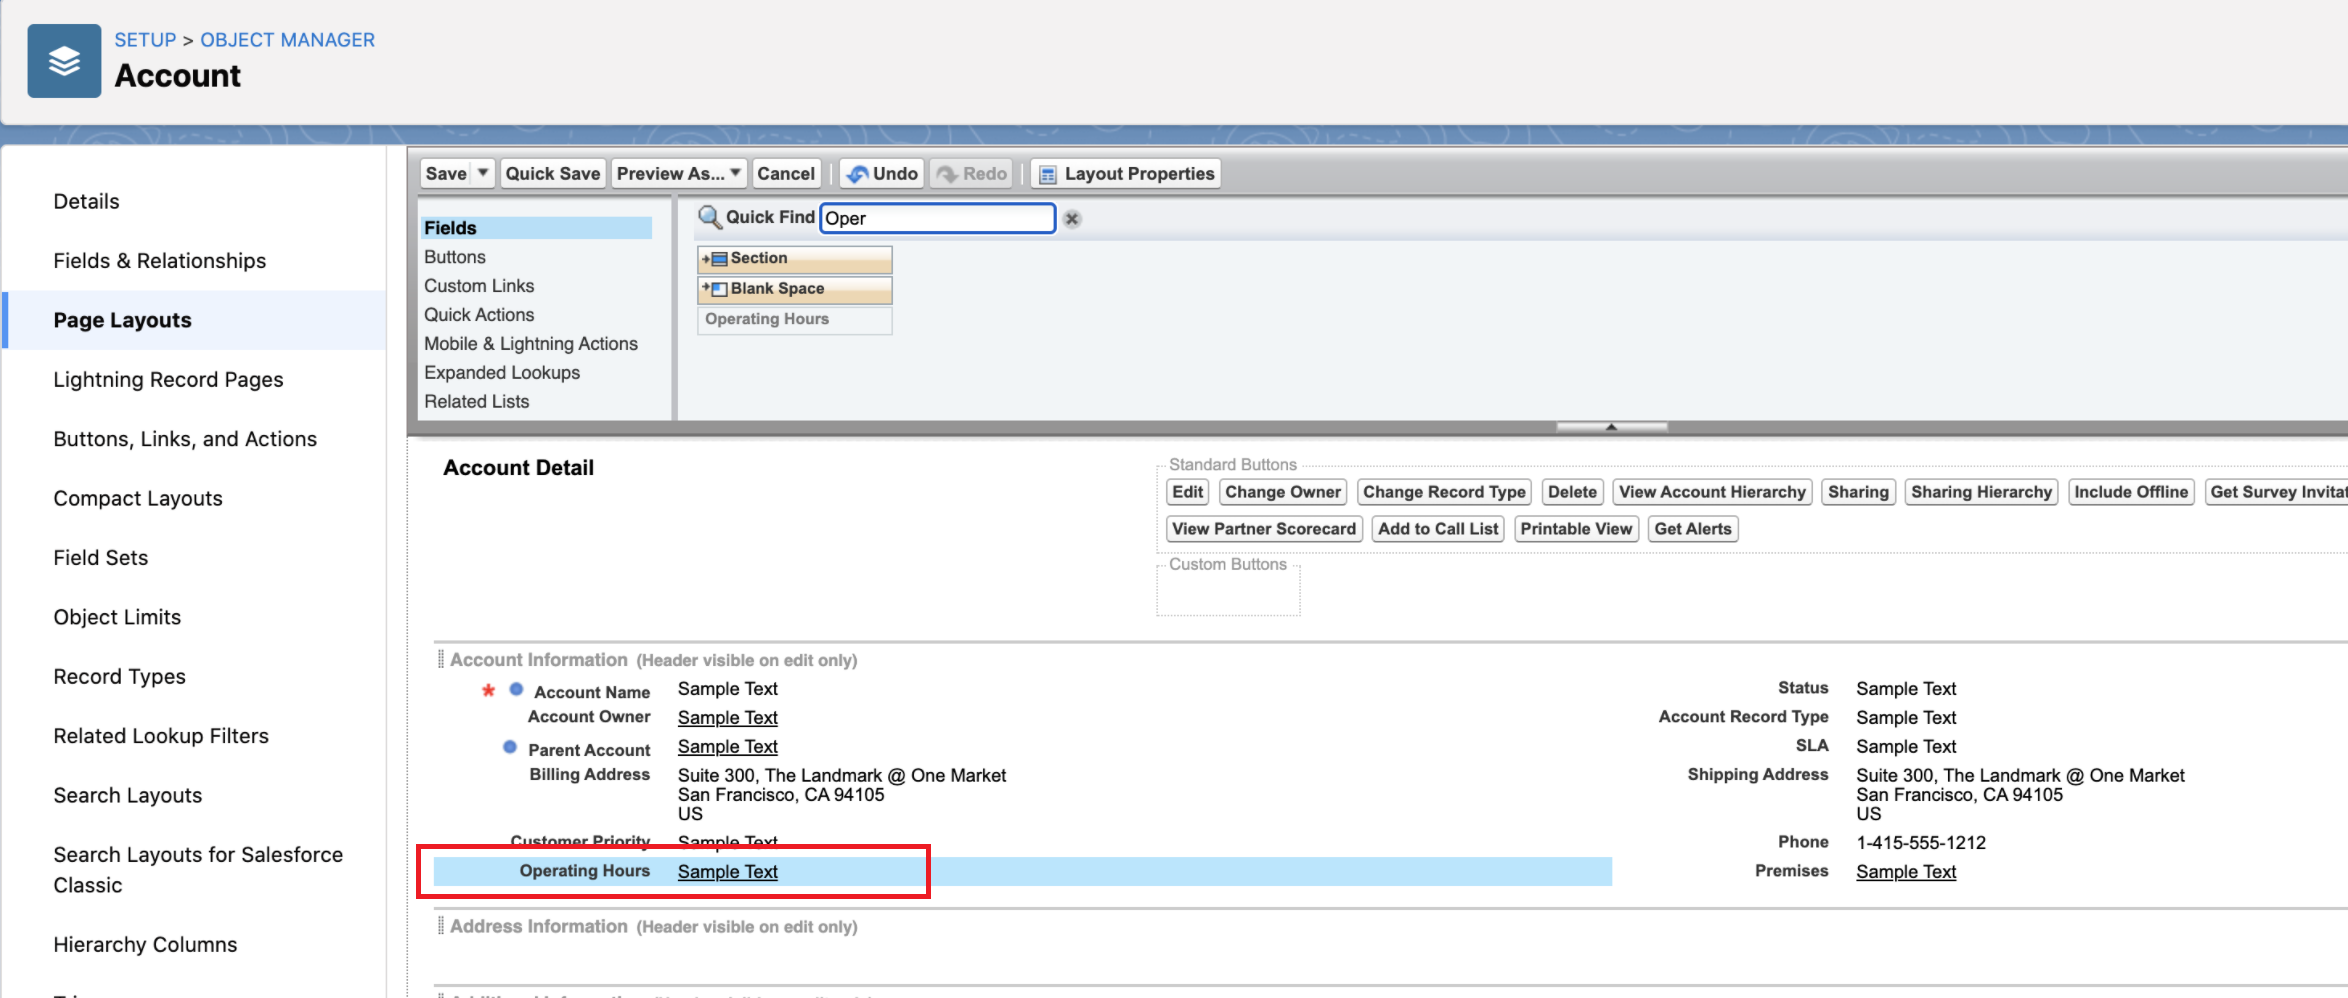Viewport: 2348px width, 998px height.
Task: Click the OBJECT MANAGER breadcrumb link
Action: point(287,40)
